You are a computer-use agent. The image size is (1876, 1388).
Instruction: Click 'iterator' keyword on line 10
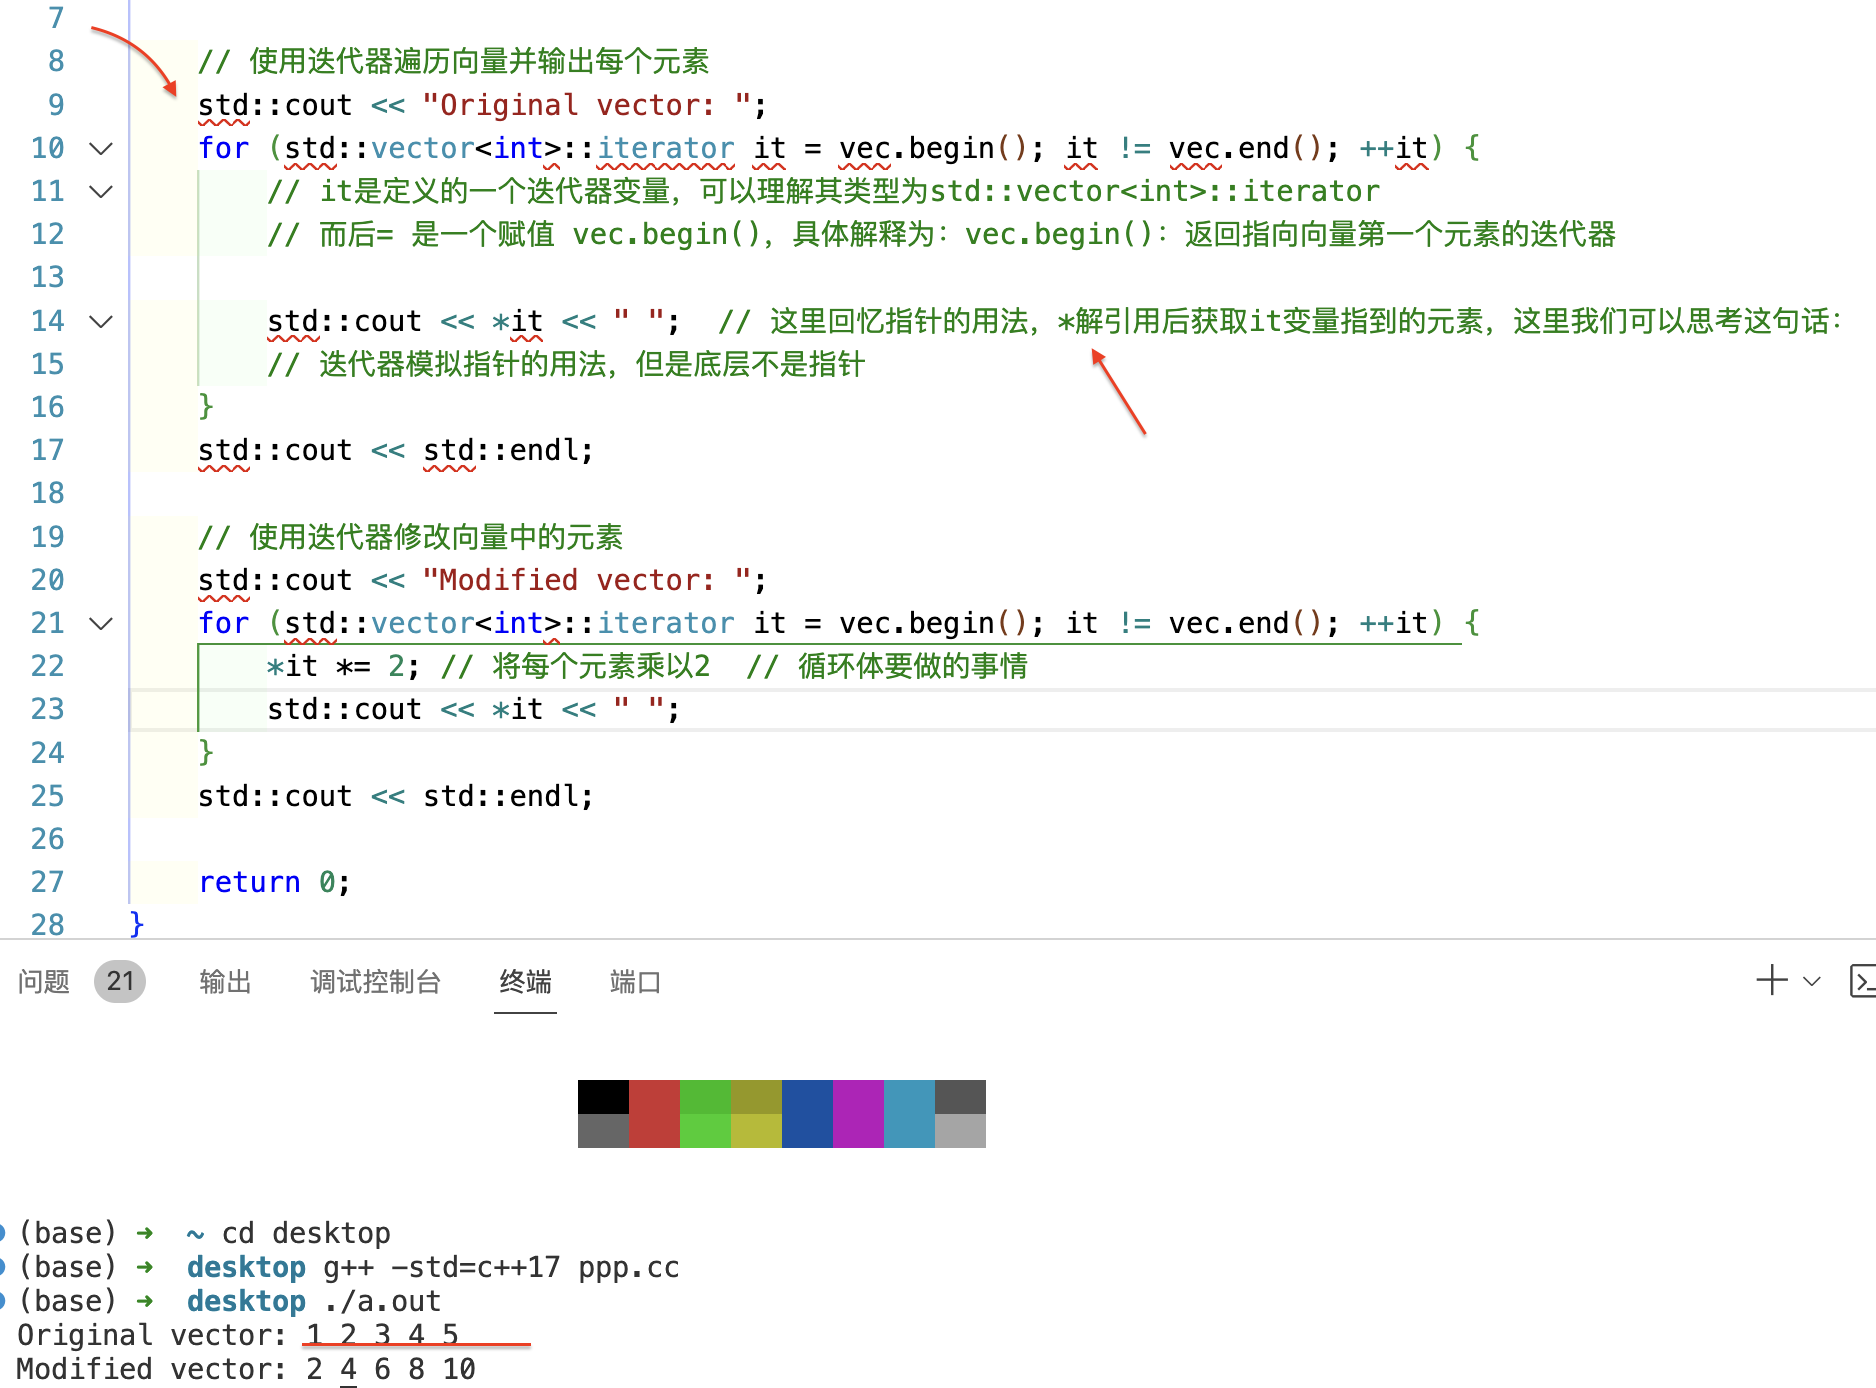(x=666, y=149)
